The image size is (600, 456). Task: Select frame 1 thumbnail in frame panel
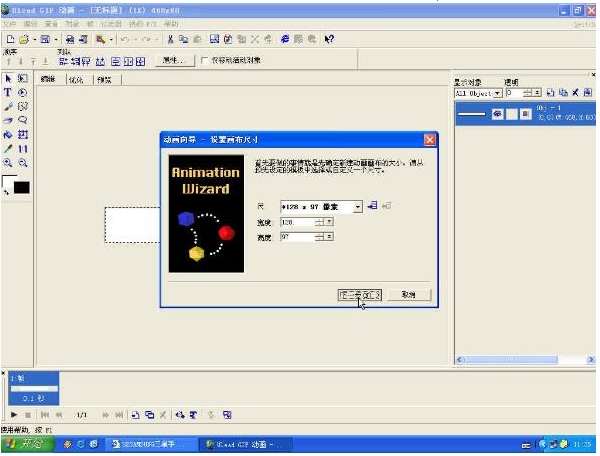(x=34, y=388)
